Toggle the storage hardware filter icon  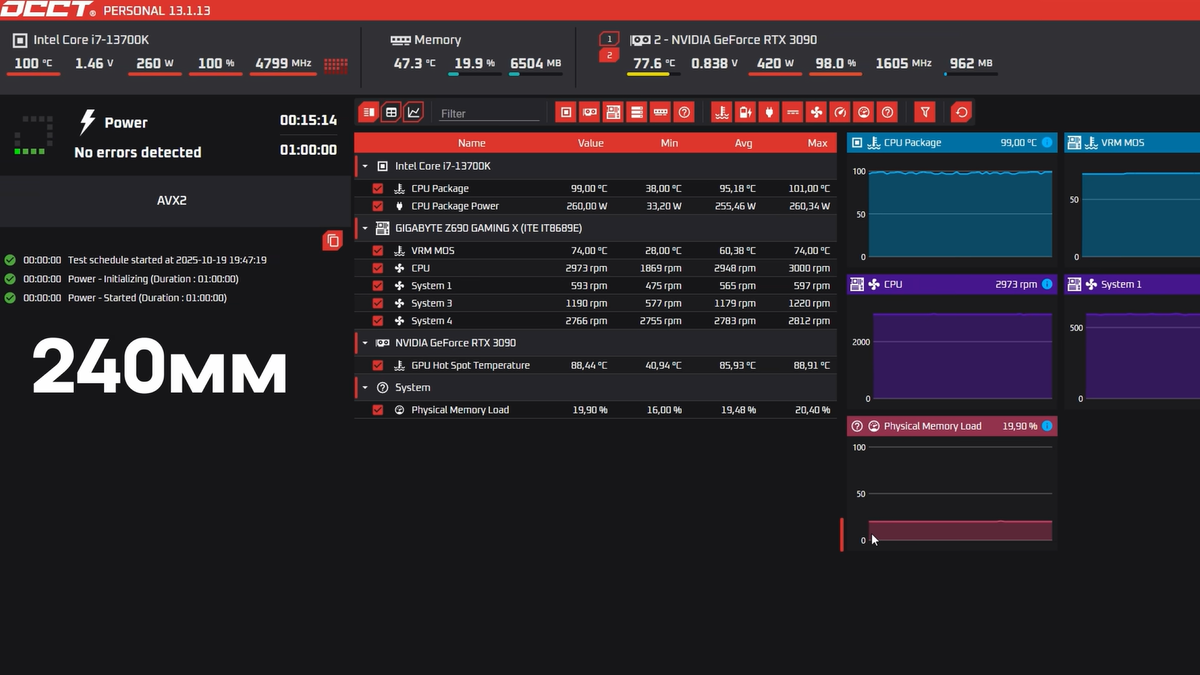[636, 112]
